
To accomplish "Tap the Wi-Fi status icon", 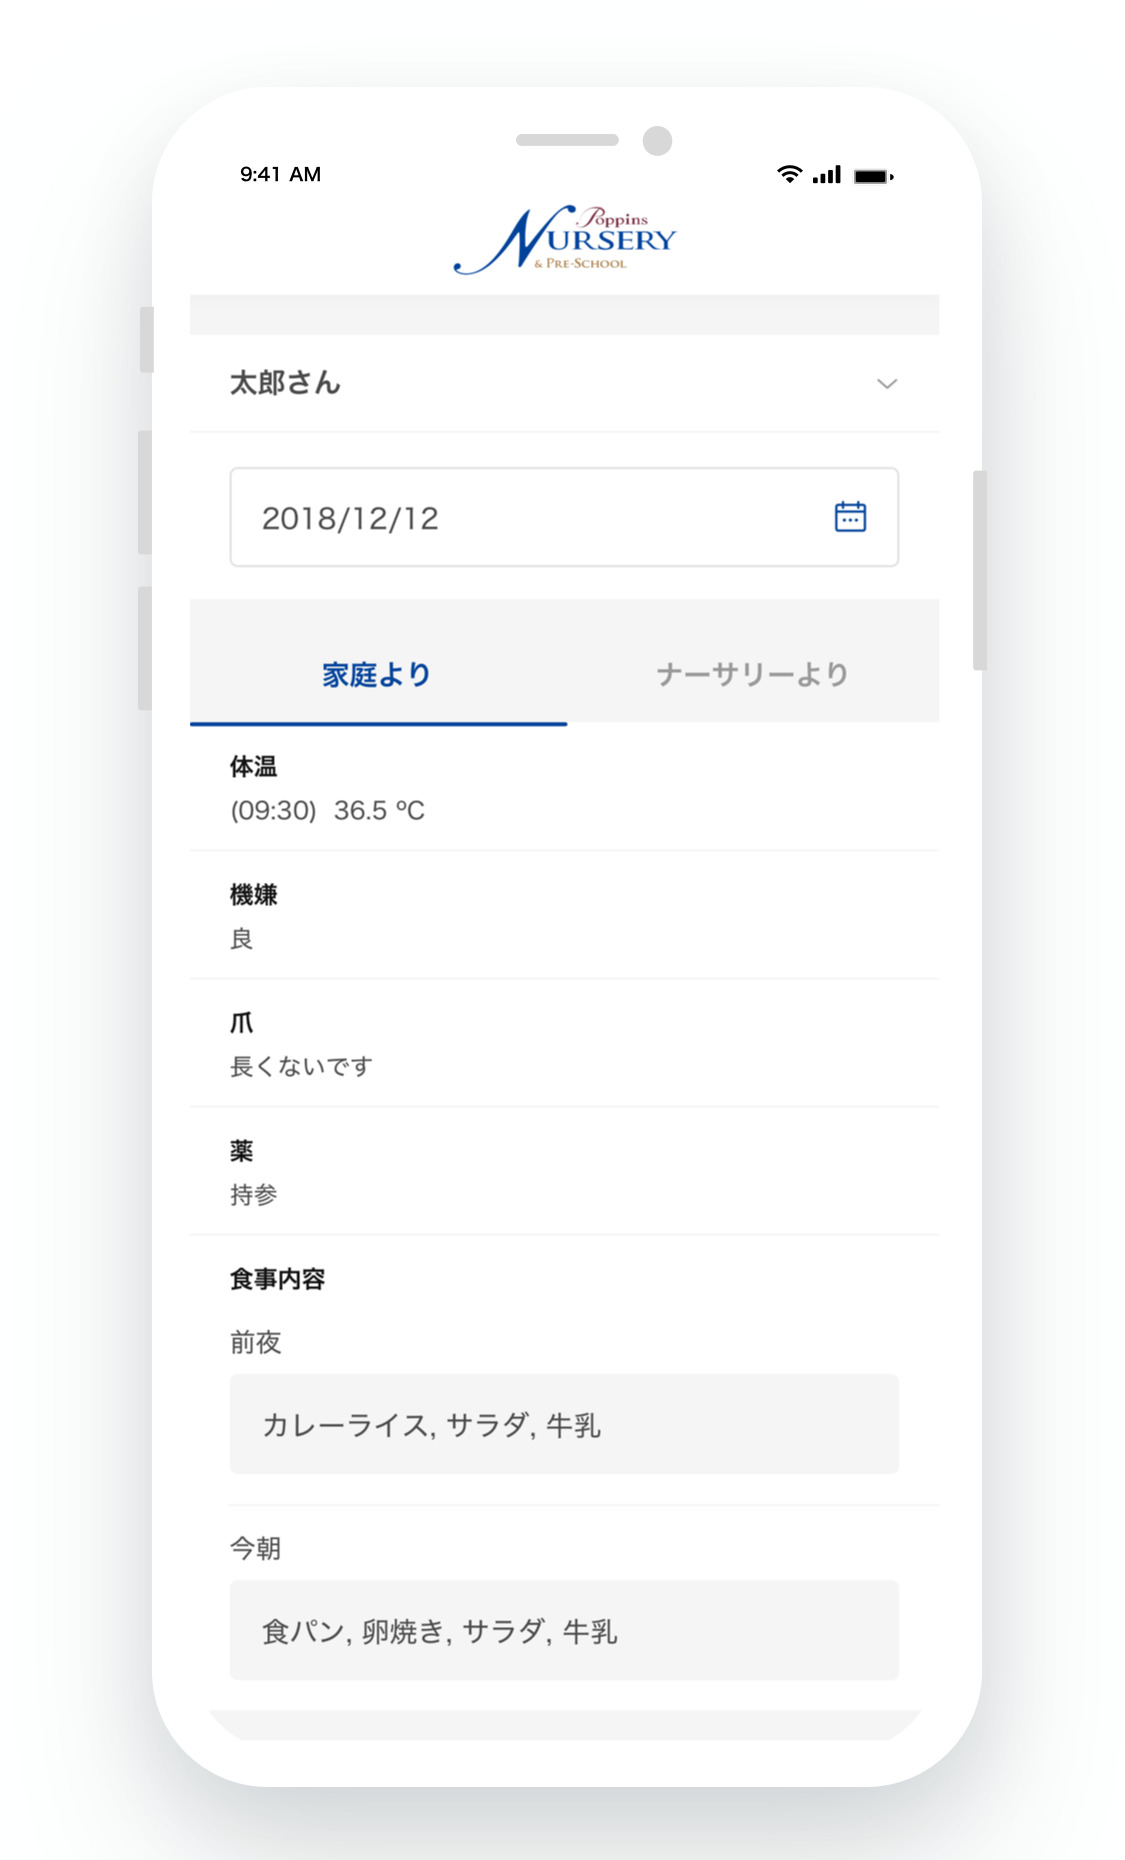I will (789, 174).
